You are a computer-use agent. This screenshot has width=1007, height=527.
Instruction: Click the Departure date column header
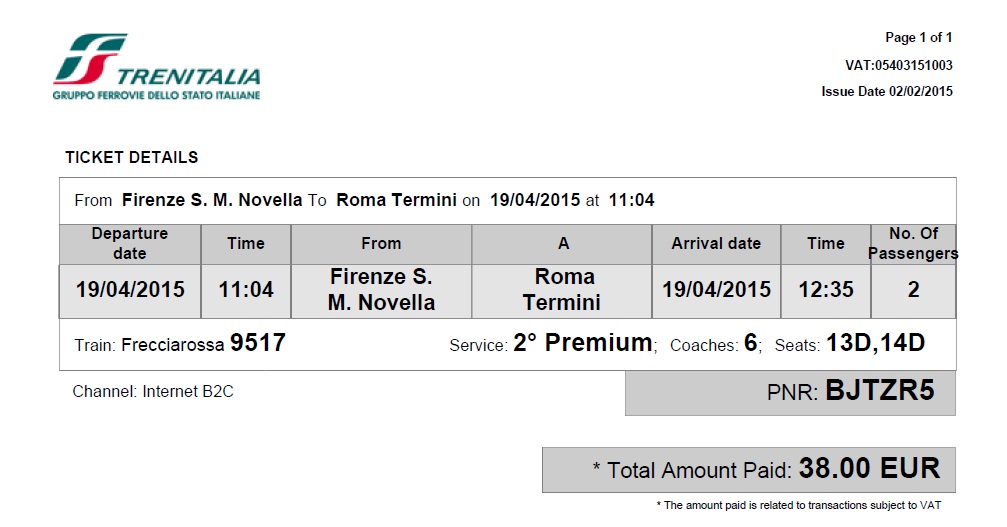click(x=130, y=244)
